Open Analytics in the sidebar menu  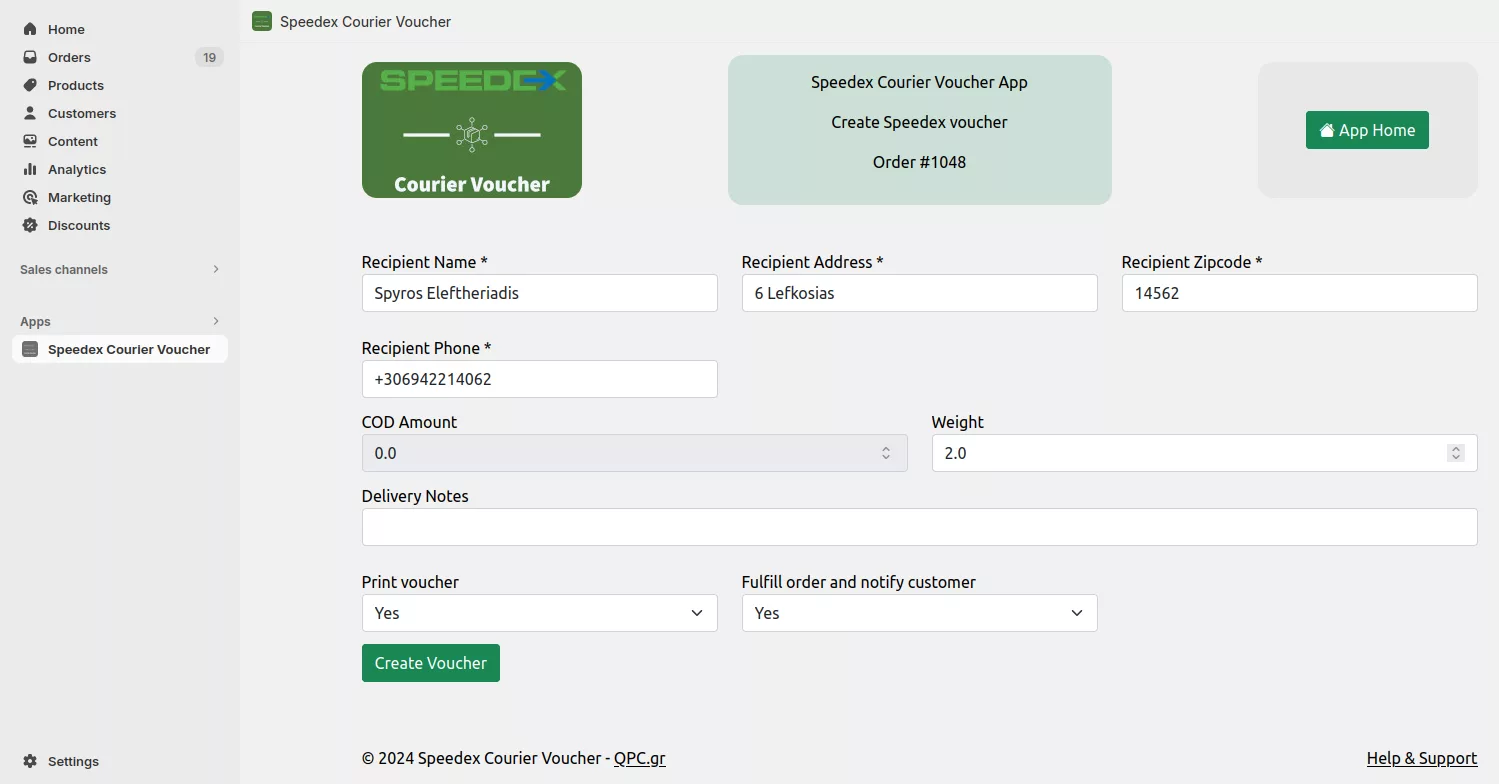[77, 169]
